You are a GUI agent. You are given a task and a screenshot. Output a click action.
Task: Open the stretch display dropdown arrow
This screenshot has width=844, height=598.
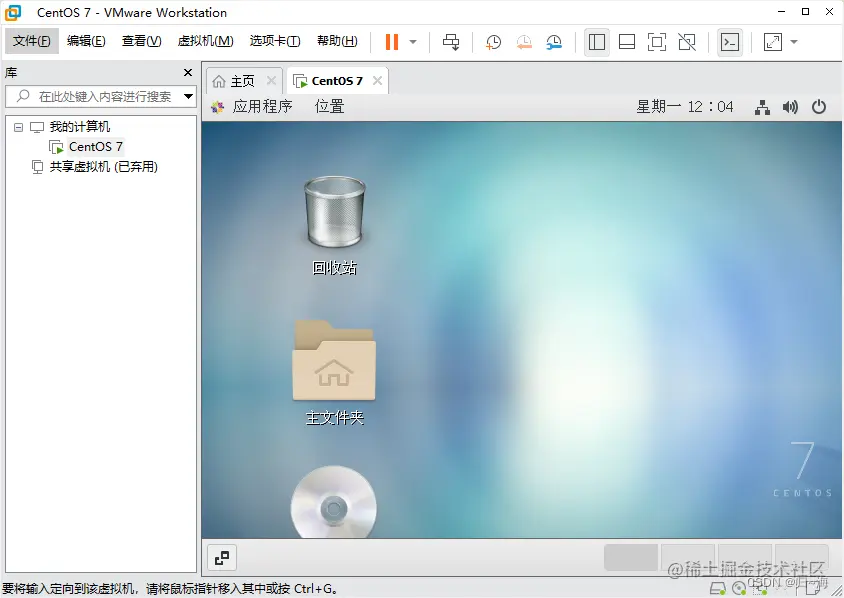(x=793, y=41)
